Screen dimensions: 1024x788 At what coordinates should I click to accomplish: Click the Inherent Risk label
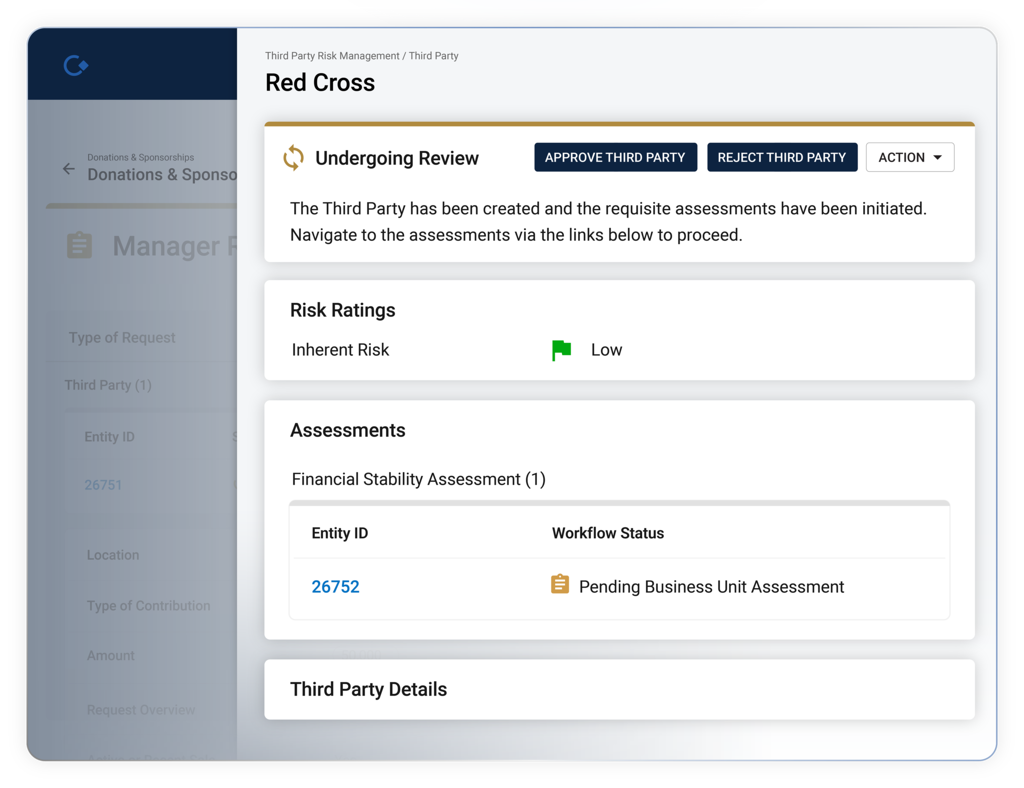click(340, 350)
